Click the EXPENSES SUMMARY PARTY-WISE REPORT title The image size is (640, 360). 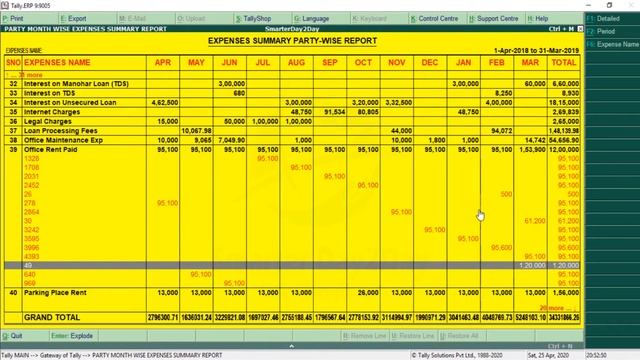click(292, 41)
